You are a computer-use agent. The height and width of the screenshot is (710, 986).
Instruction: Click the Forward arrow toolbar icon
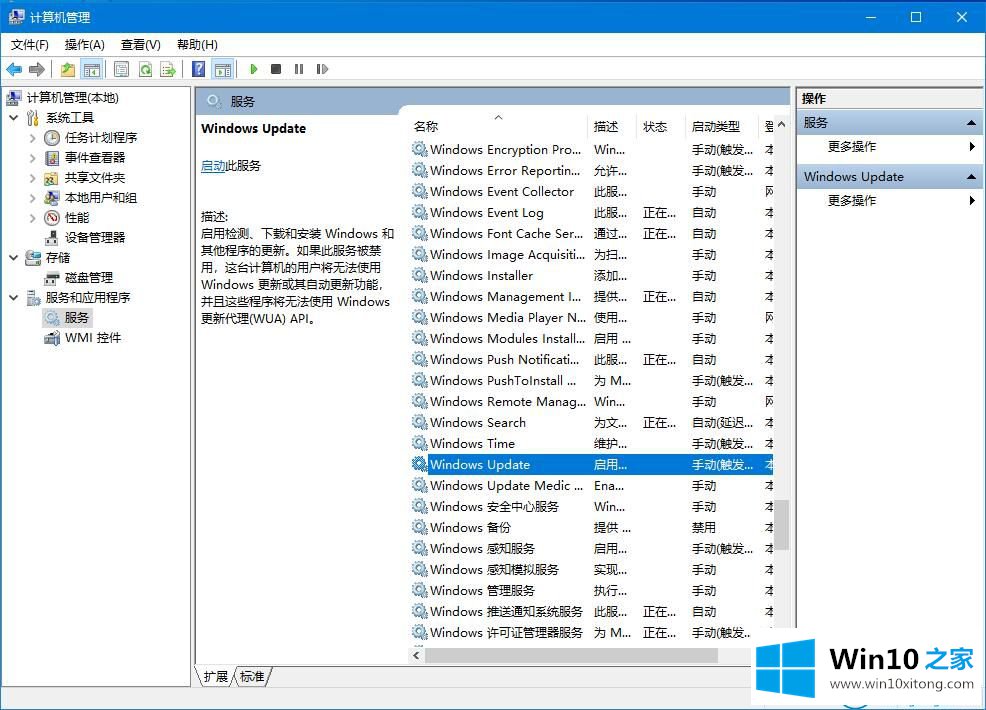click(37, 69)
